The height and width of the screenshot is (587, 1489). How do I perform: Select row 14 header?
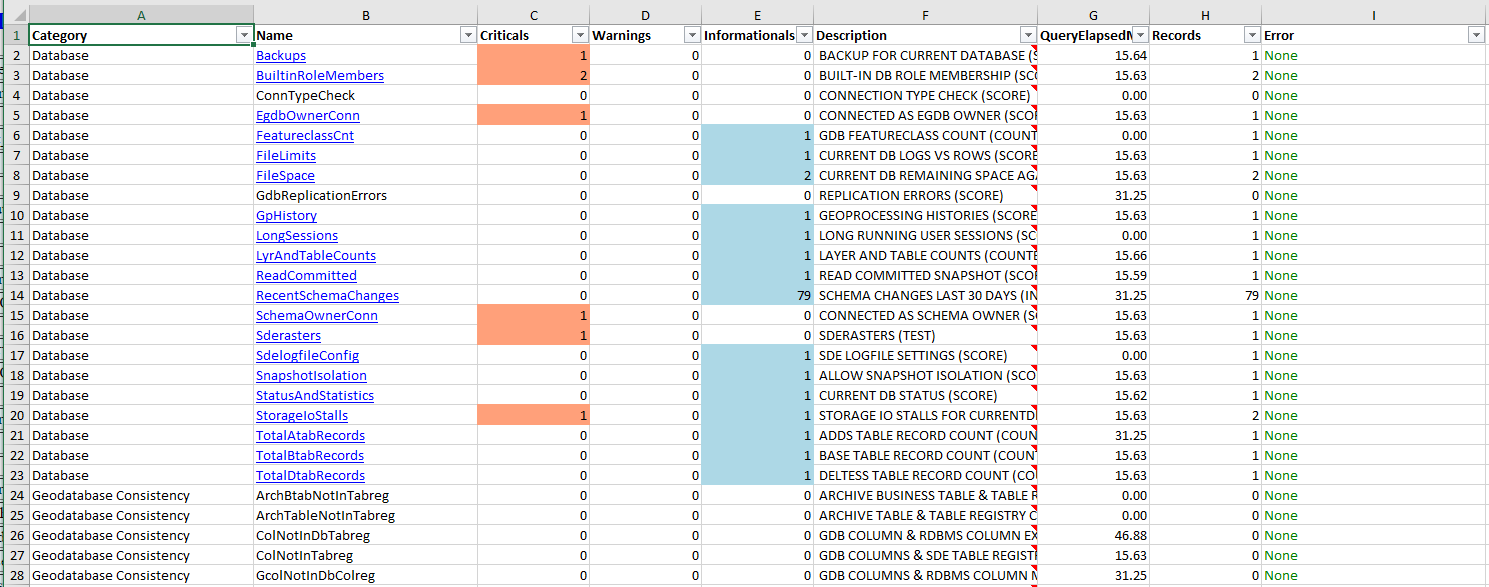tap(18, 295)
